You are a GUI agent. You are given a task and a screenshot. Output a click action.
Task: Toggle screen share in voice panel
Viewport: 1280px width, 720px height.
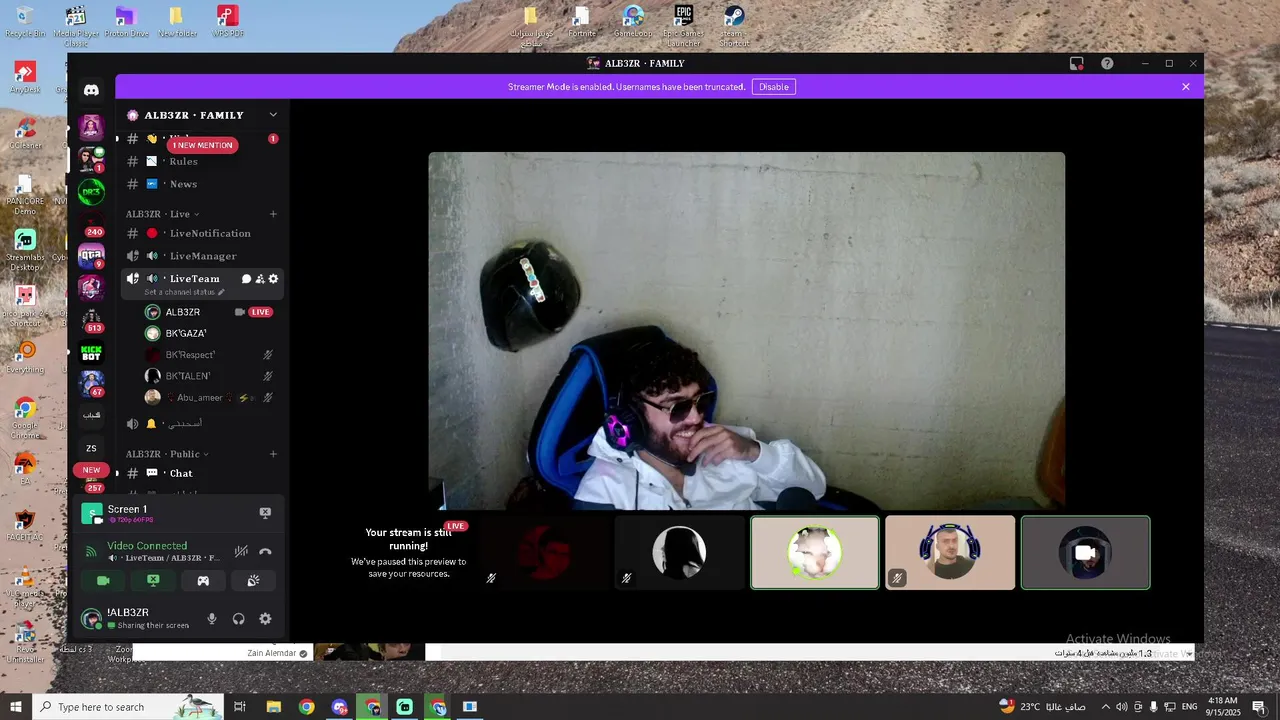click(x=153, y=580)
